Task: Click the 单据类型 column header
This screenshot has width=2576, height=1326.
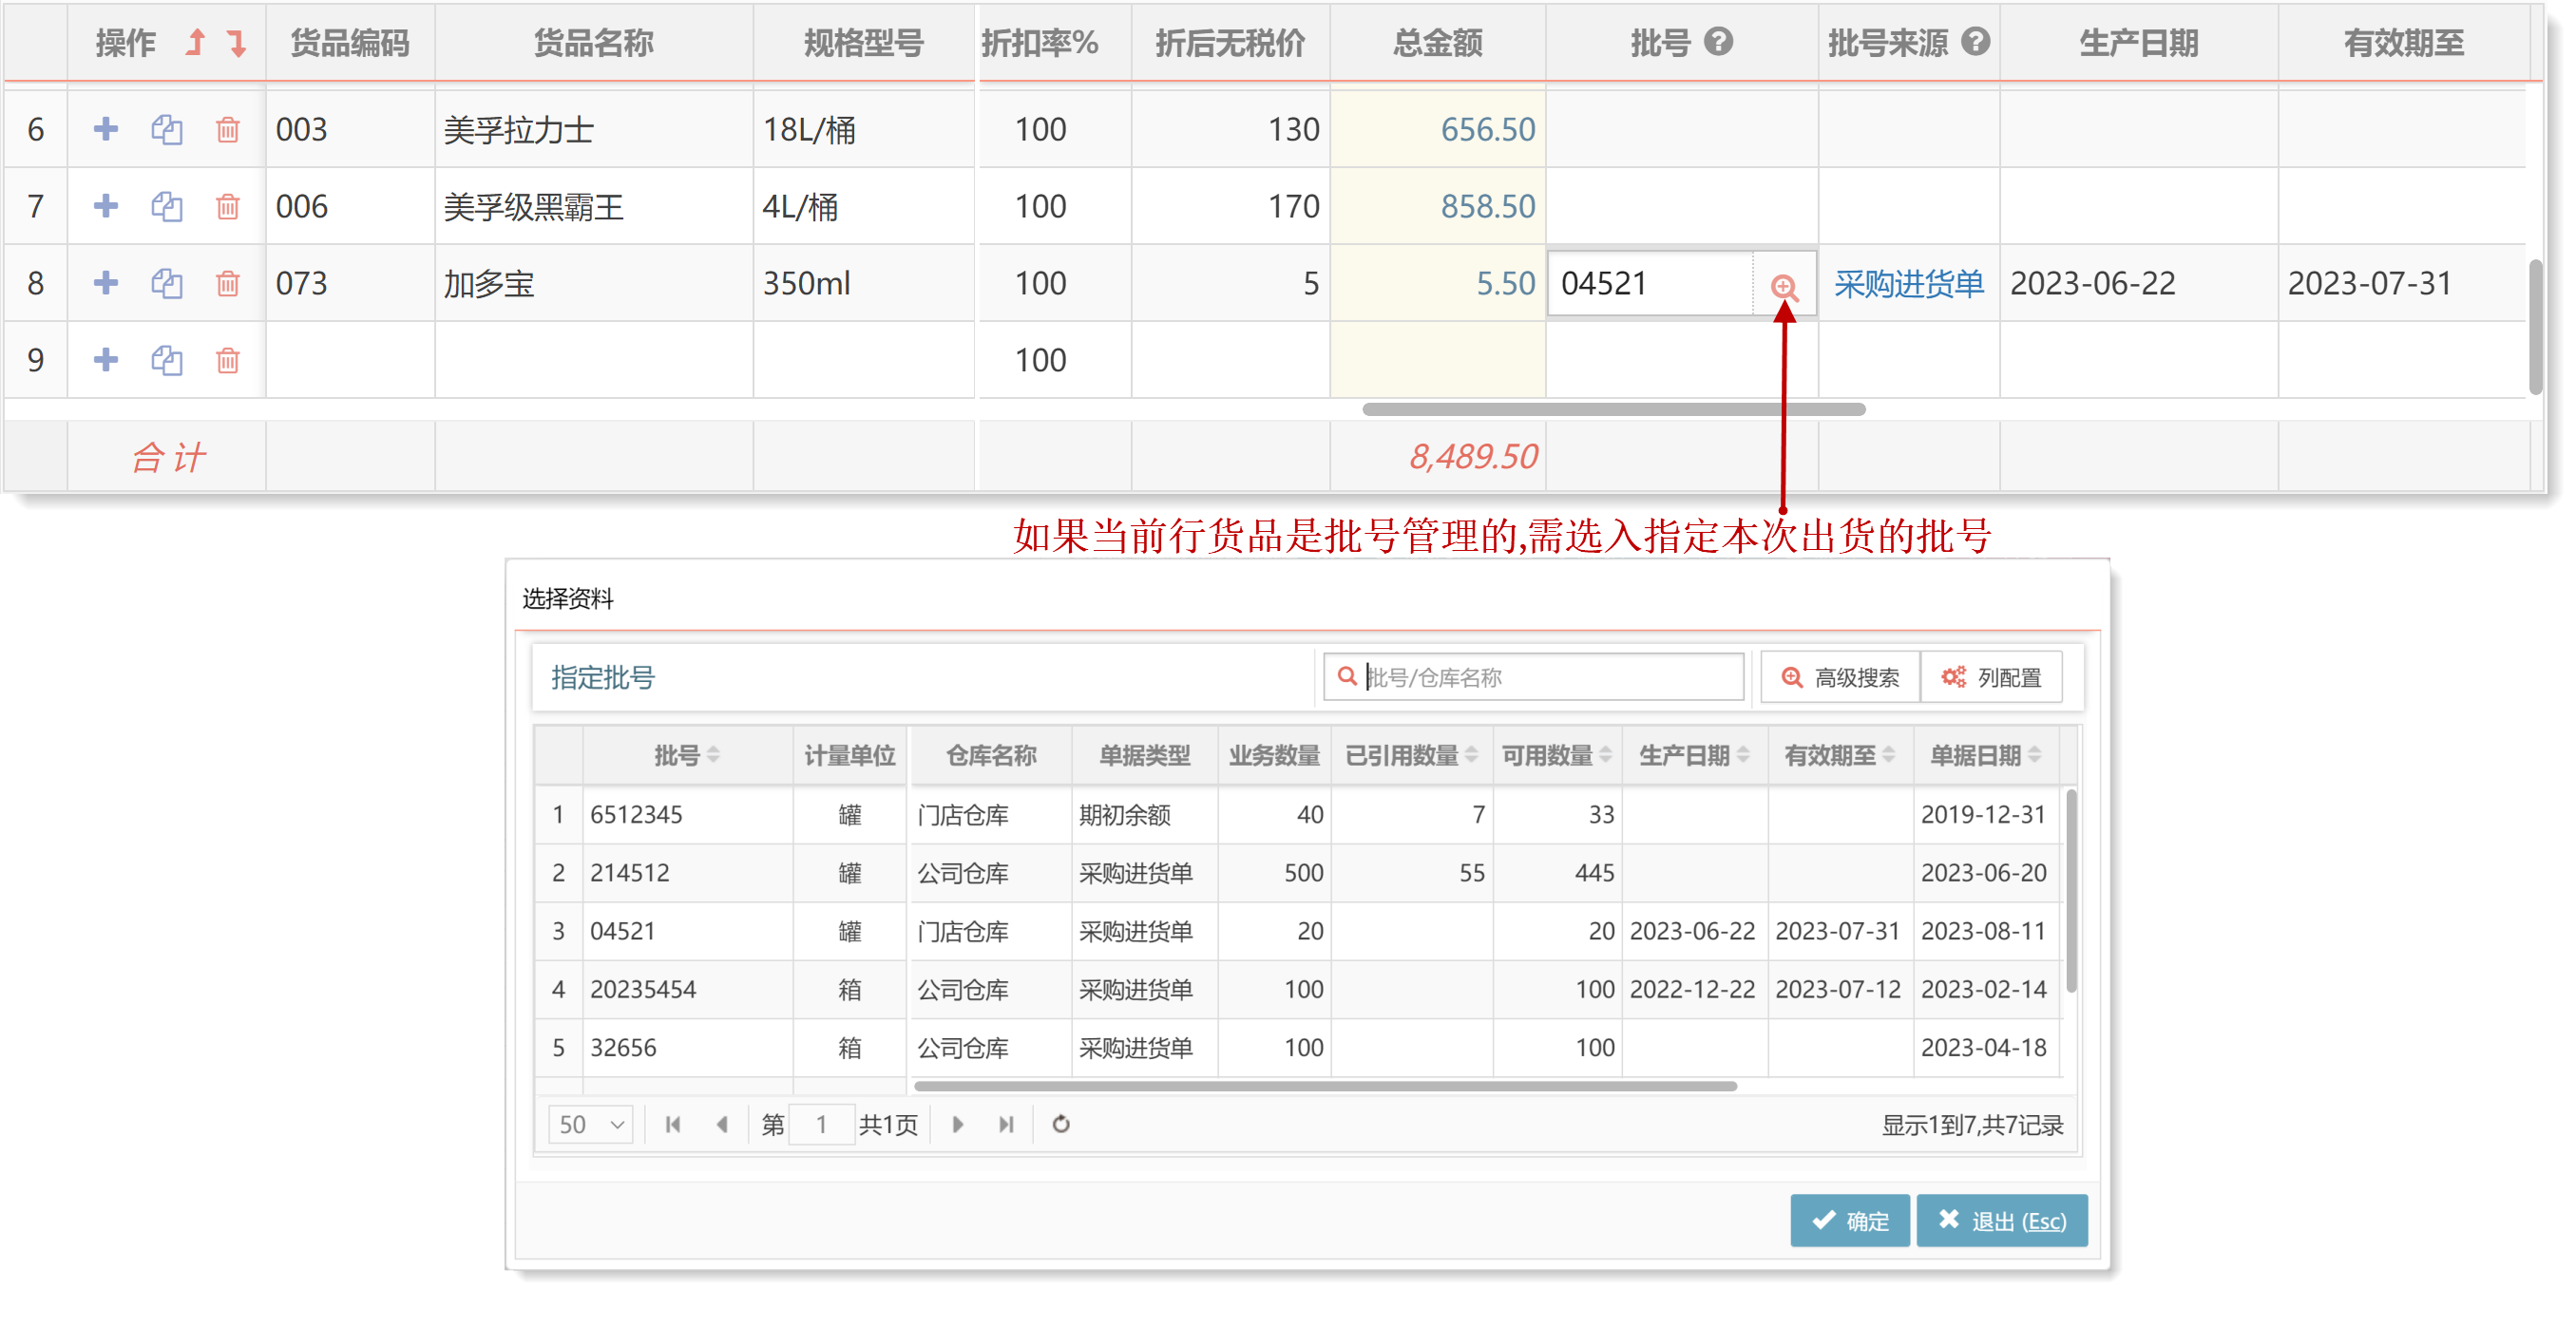Action: [x=1145, y=755]
